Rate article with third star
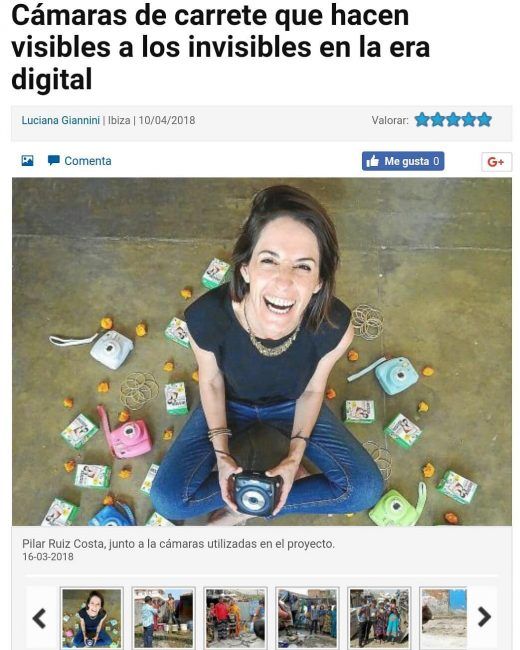Screen dimensions: 520x650 [x=453, y=120]
